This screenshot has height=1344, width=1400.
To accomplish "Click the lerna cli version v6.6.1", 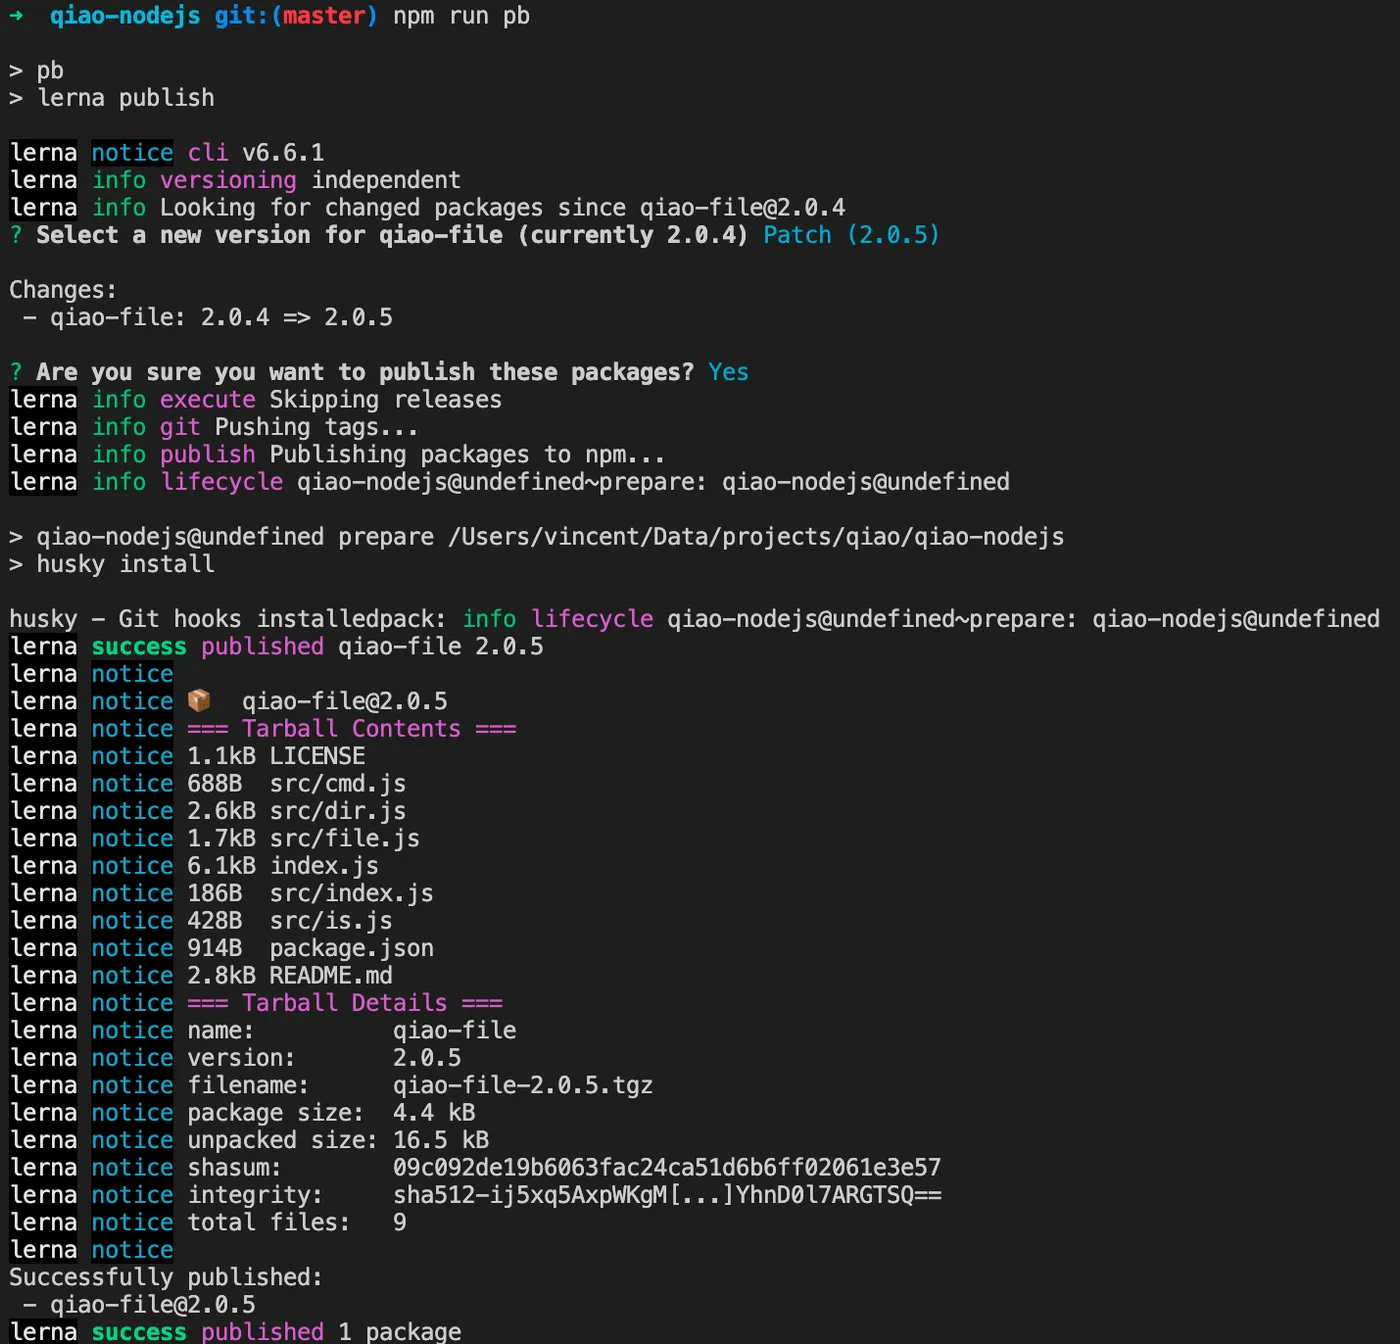I will (x=283, y=153).
